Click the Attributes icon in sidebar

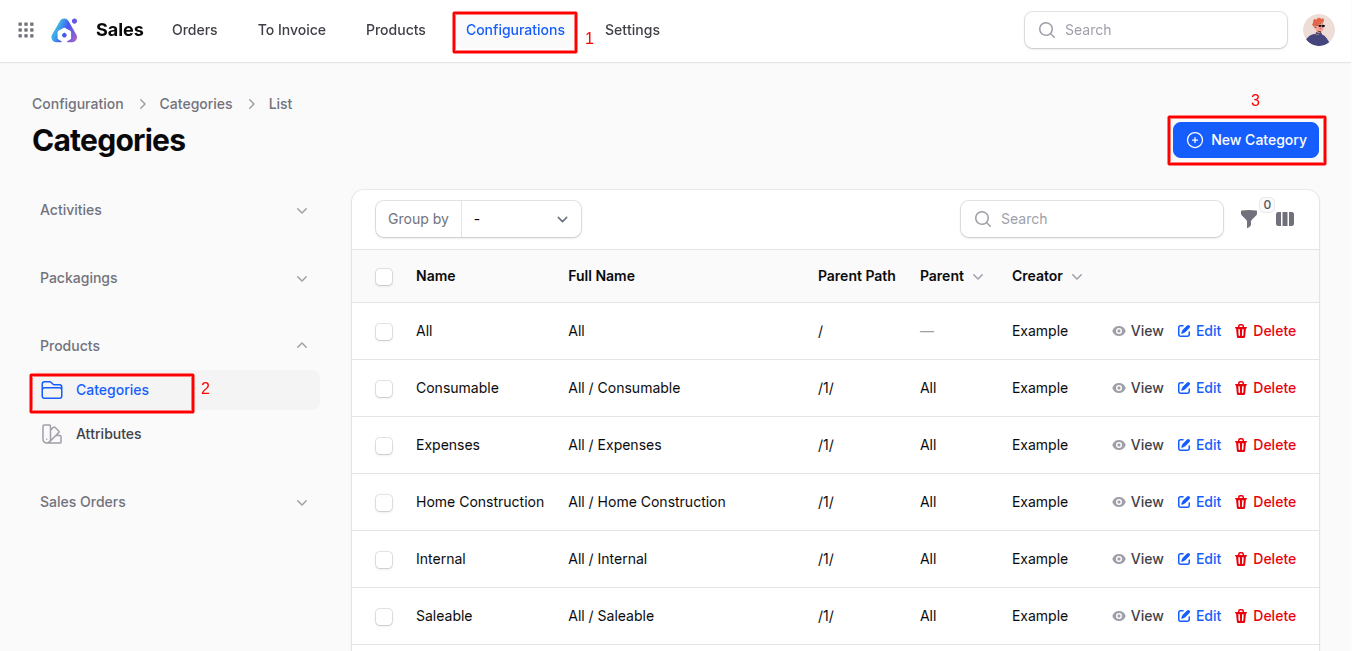(52, 434)
